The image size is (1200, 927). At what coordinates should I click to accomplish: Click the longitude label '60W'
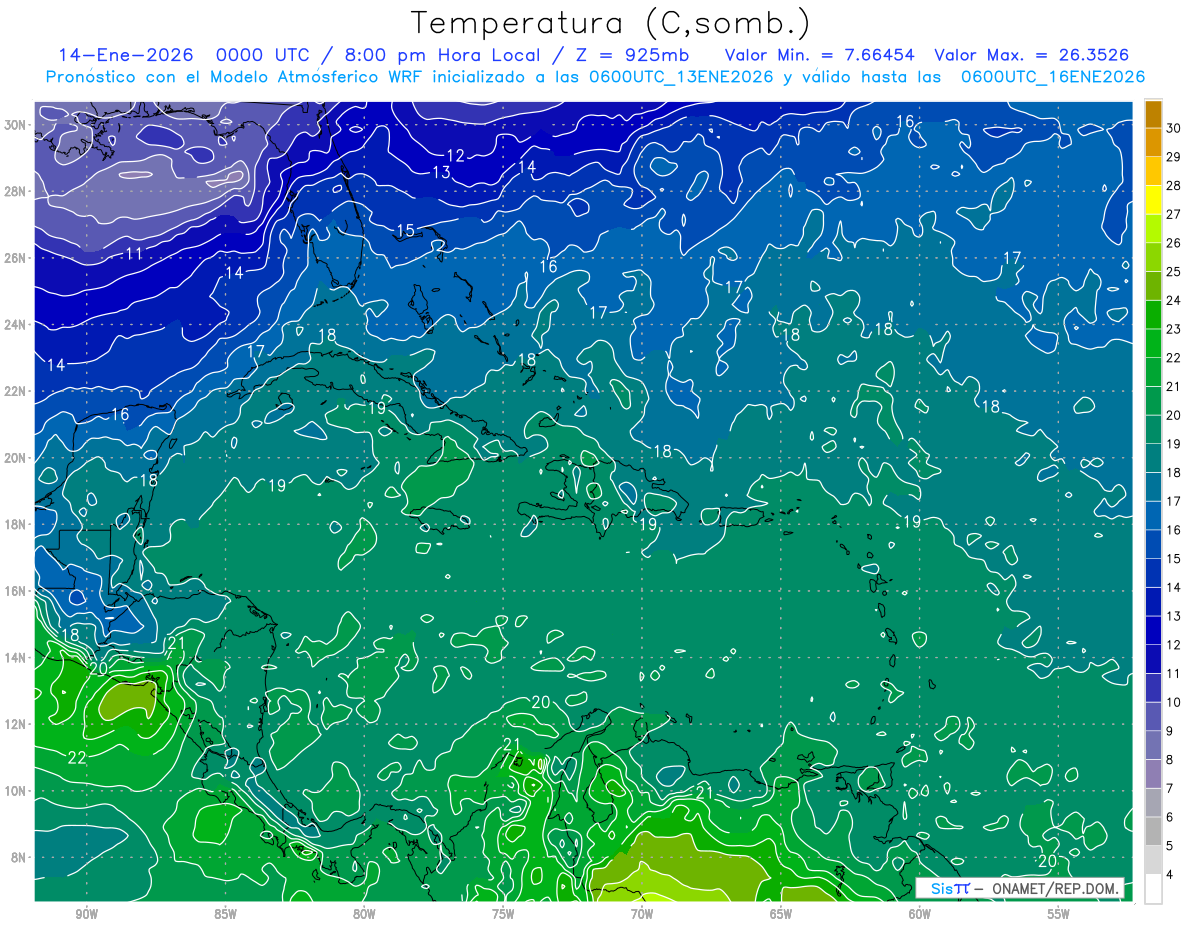(920, 913)
